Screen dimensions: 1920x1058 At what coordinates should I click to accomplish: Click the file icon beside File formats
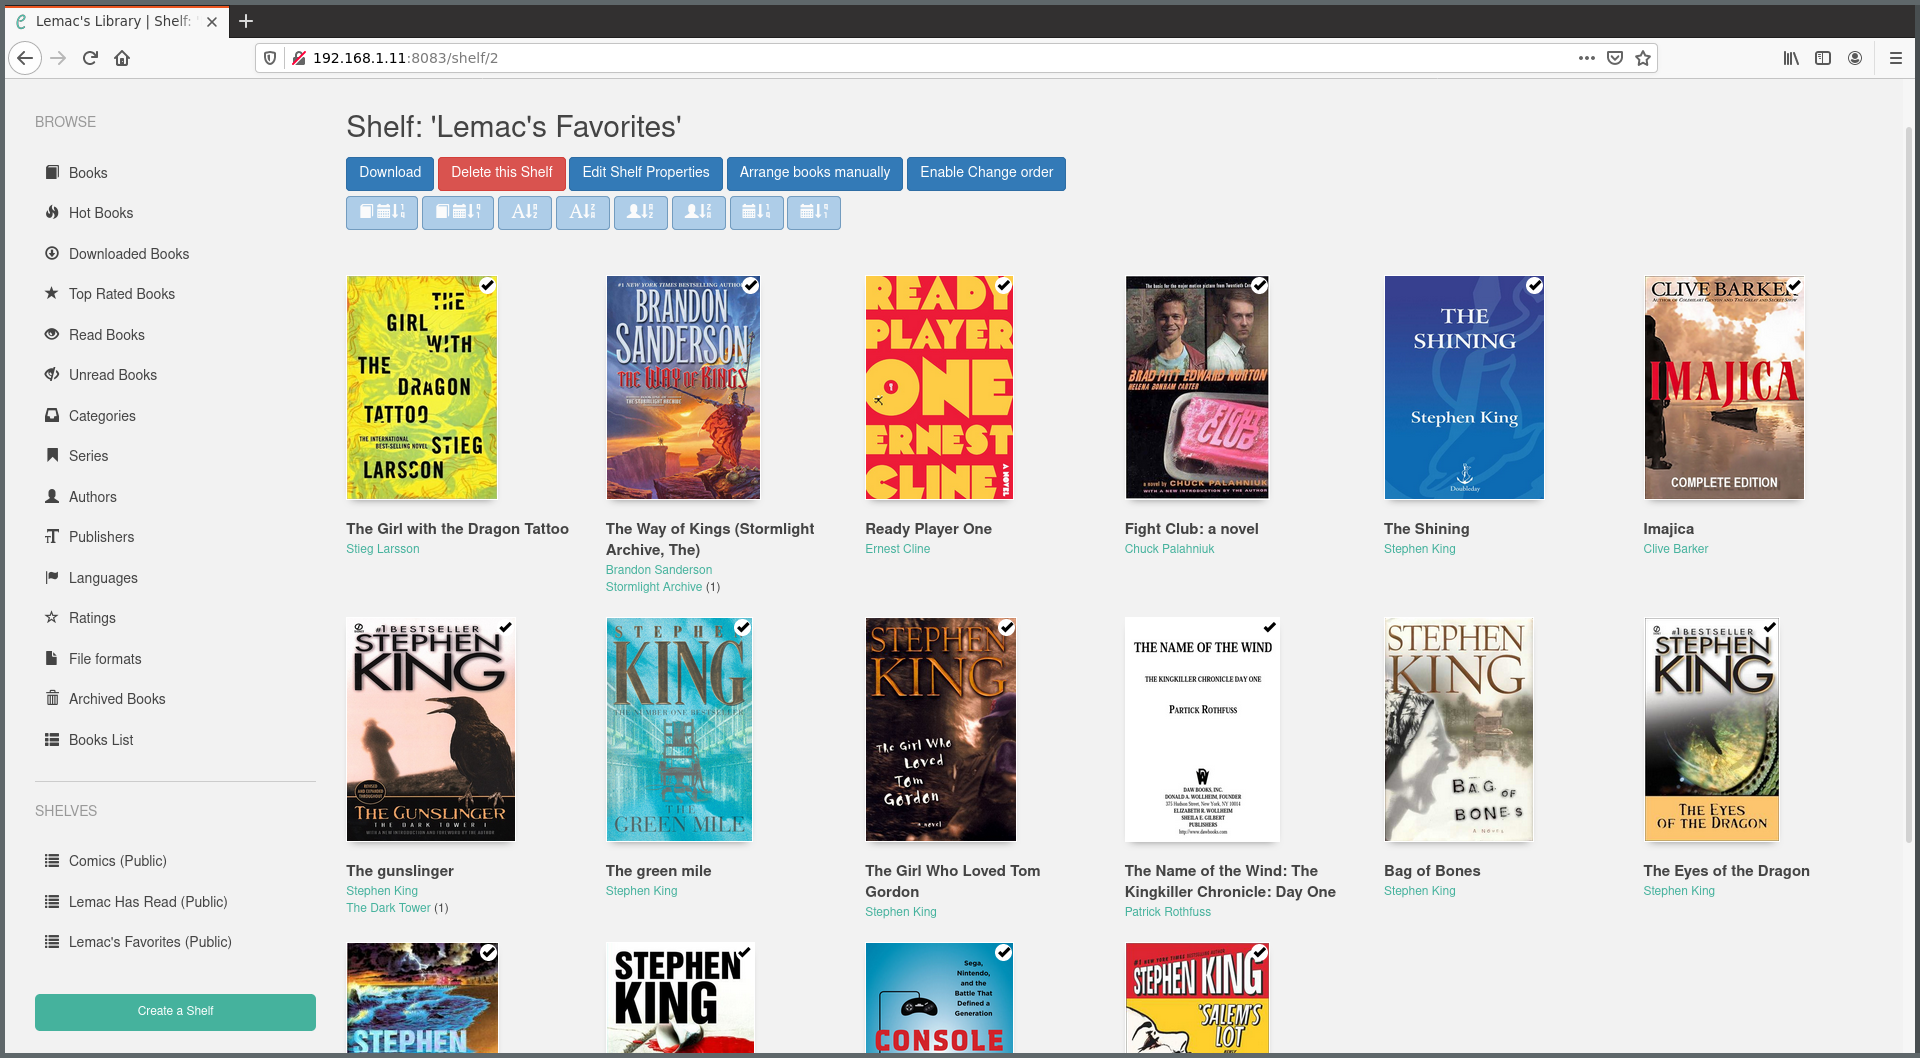tap(52, 658)
